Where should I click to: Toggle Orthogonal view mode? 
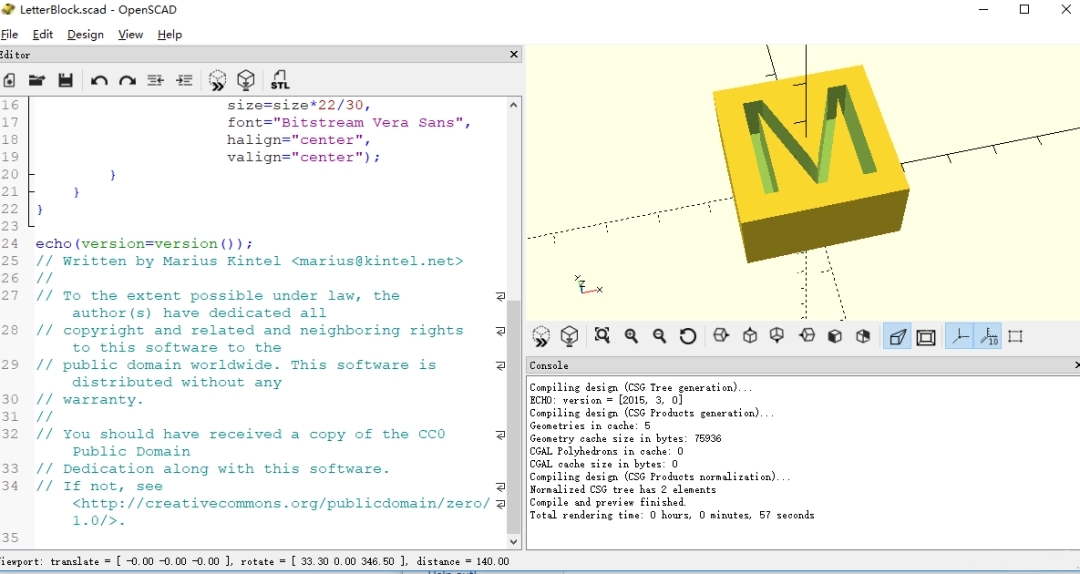[x=926, y=337]
